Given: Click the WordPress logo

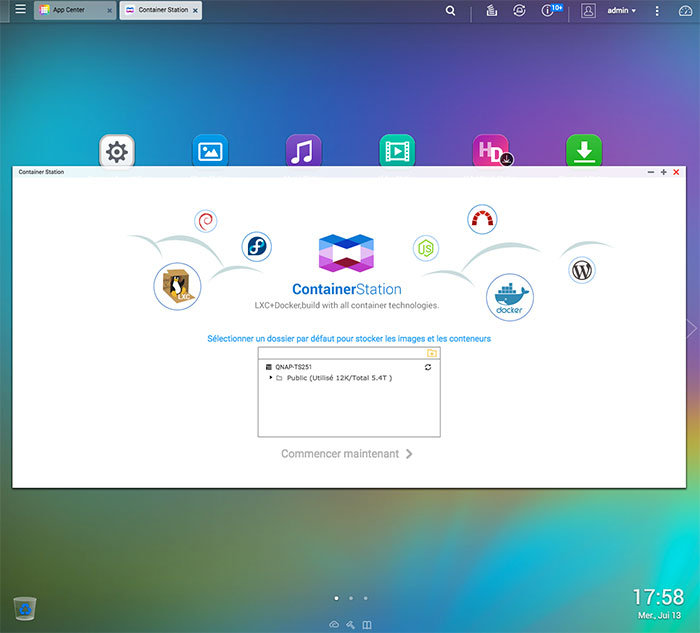Looking at the screenshot, I should pos(582,270).
